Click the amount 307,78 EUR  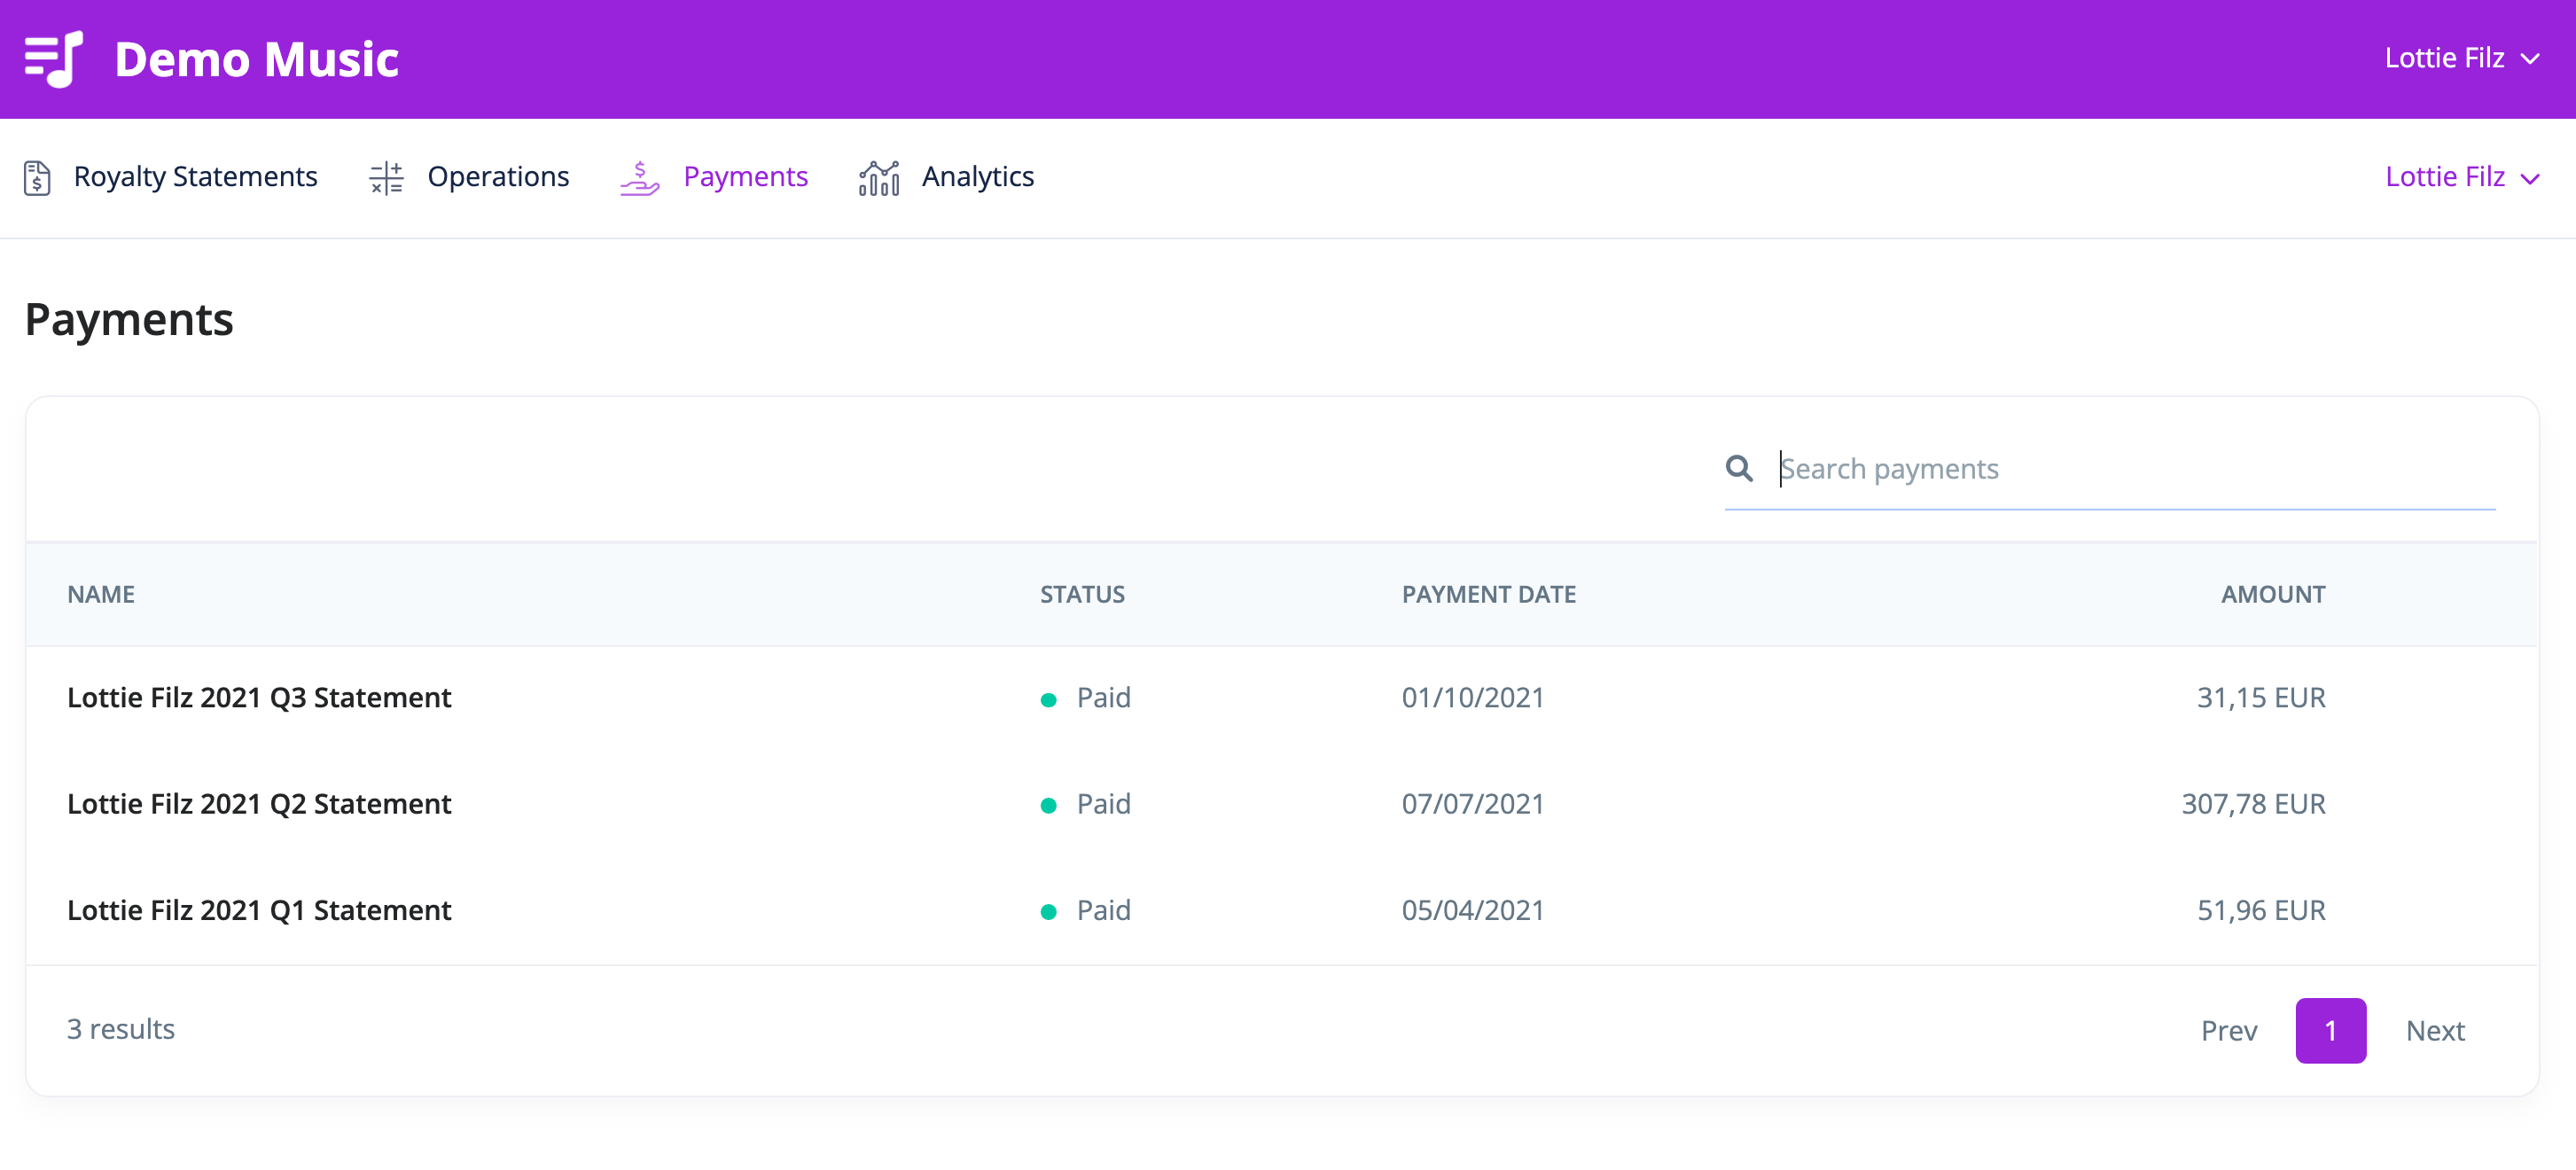coord(2253,803)
